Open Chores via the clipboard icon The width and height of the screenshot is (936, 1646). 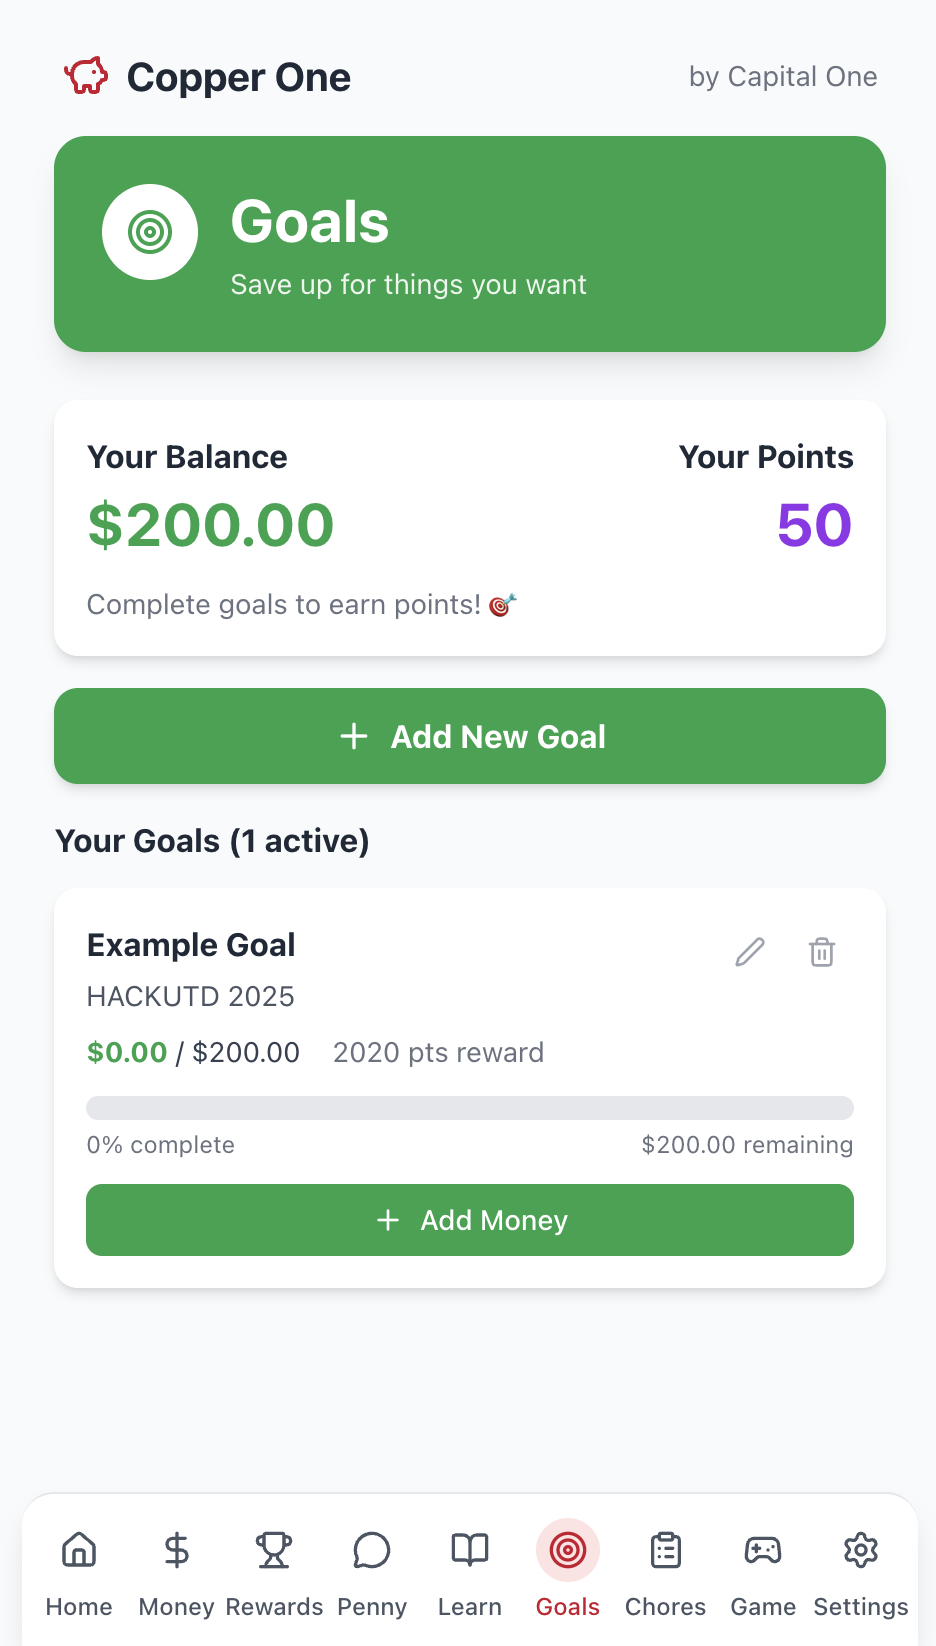pos(666,1550)
